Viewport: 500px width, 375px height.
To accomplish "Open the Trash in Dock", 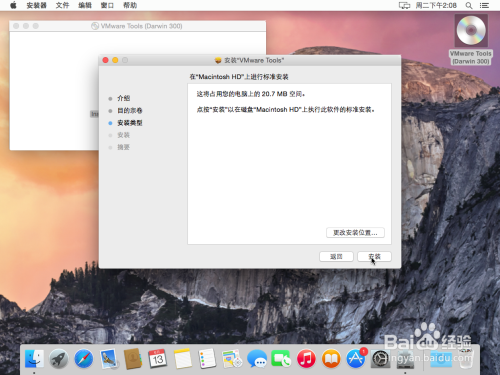I will pyautogui.click(x=466, y=359).
